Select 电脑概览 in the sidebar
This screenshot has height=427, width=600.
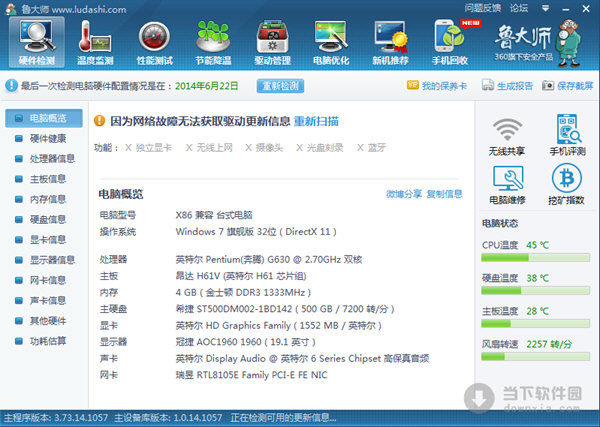tap(44, 118)
